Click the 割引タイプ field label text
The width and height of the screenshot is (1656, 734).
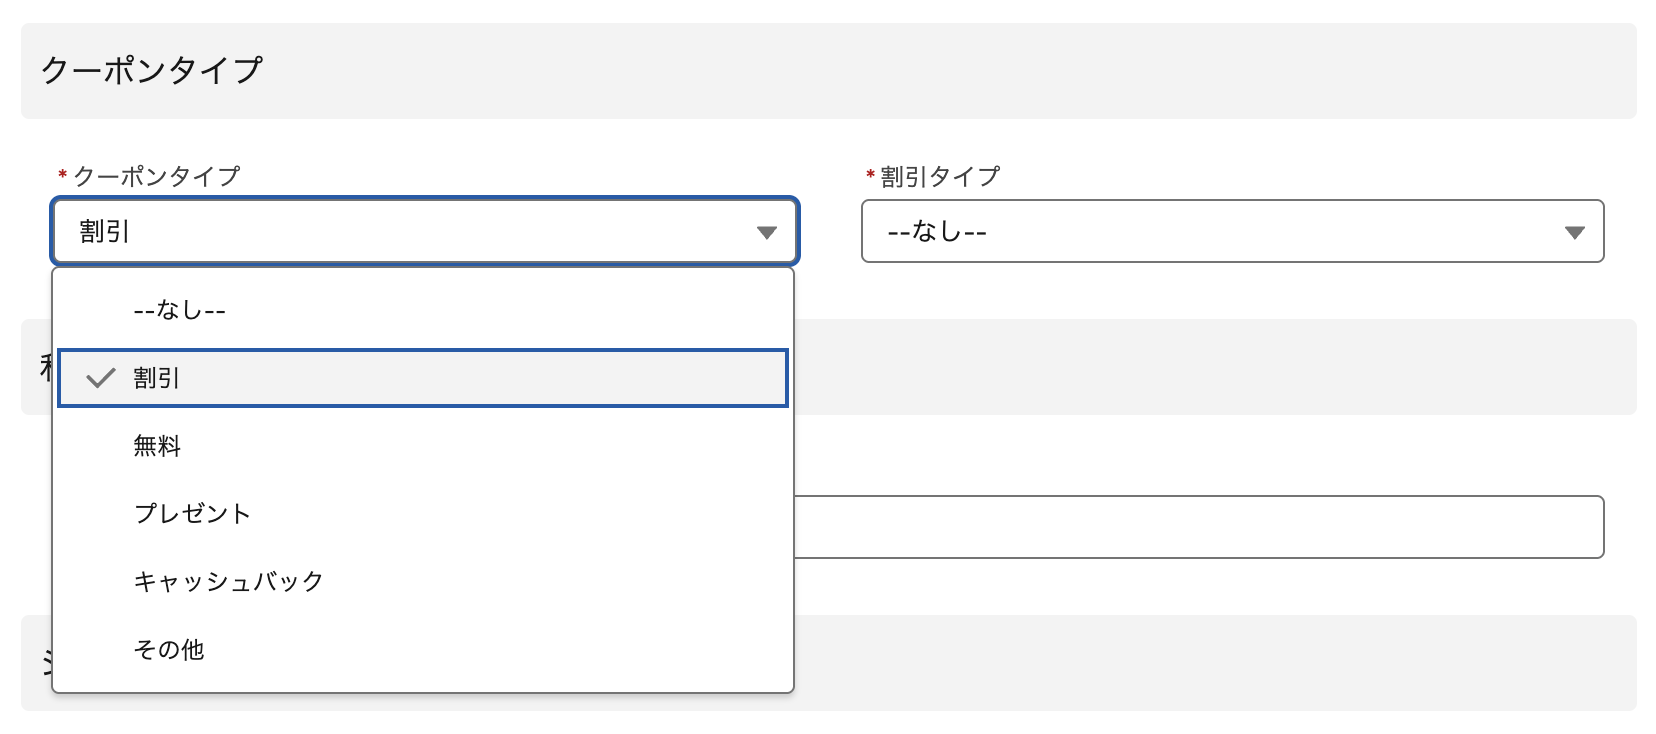940,177
